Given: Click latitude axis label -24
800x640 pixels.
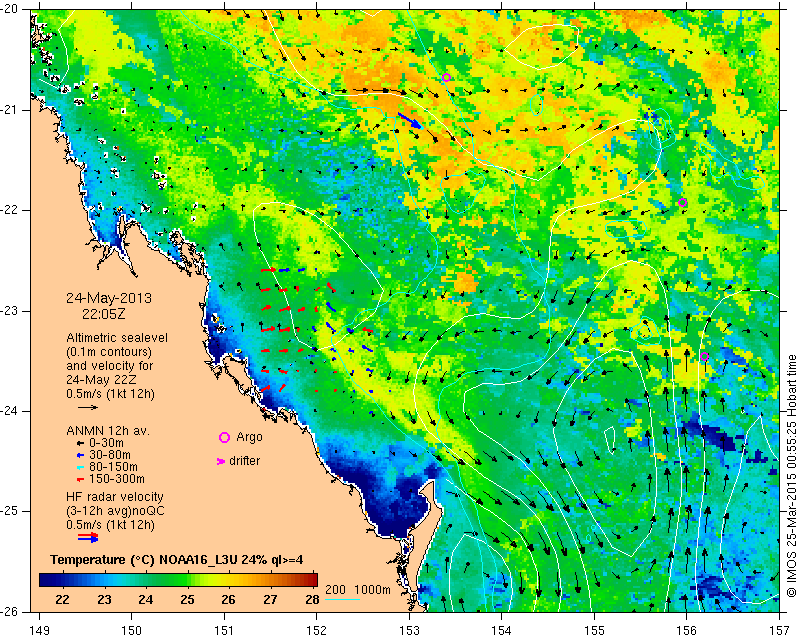Looking at the screenshot, I should (10, 411).
